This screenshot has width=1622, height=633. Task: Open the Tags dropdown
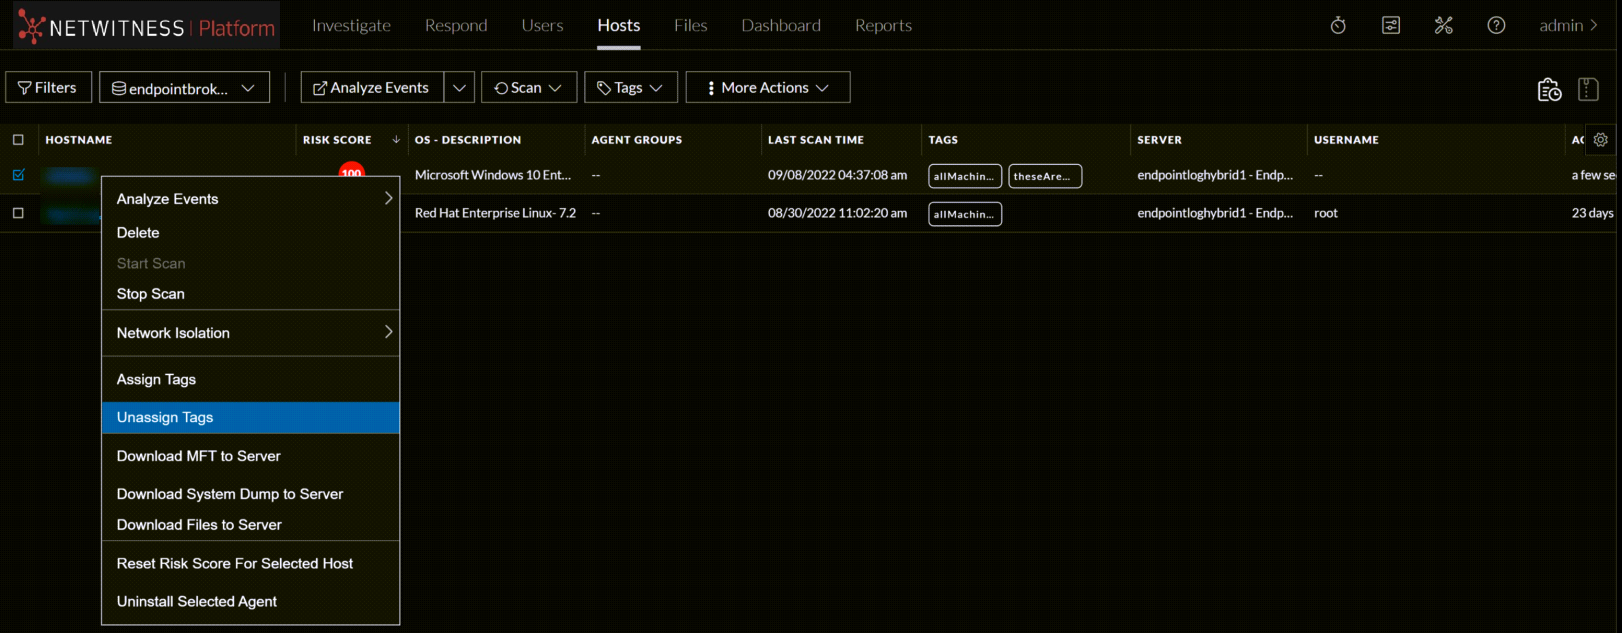coord(631,88)
